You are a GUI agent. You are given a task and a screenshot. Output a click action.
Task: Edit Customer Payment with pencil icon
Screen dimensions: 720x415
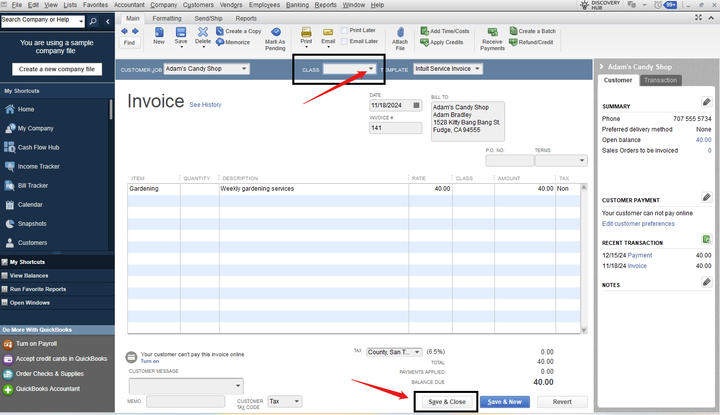coord(707,197)
